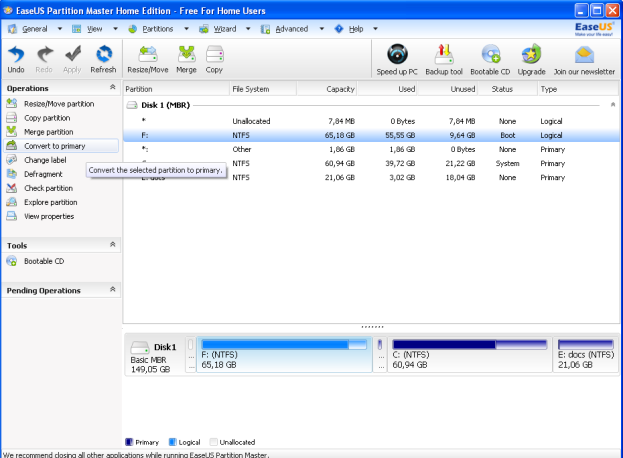Screen dimensions: 623x458
Task: Expand the Advanced dropdown arrow
Action: (321, 29)
